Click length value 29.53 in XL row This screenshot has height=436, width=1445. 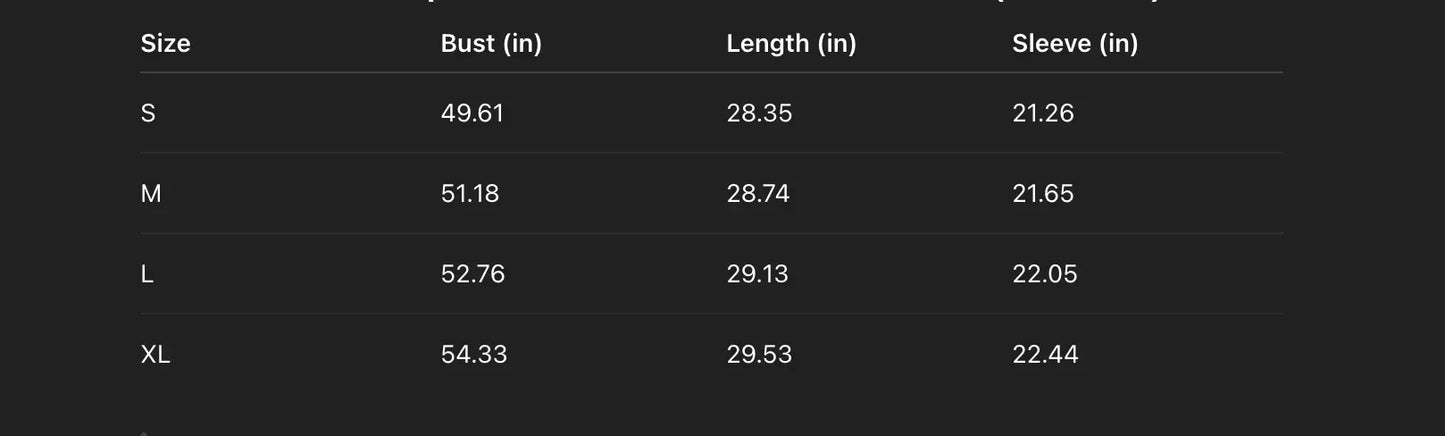coord(759,354)
